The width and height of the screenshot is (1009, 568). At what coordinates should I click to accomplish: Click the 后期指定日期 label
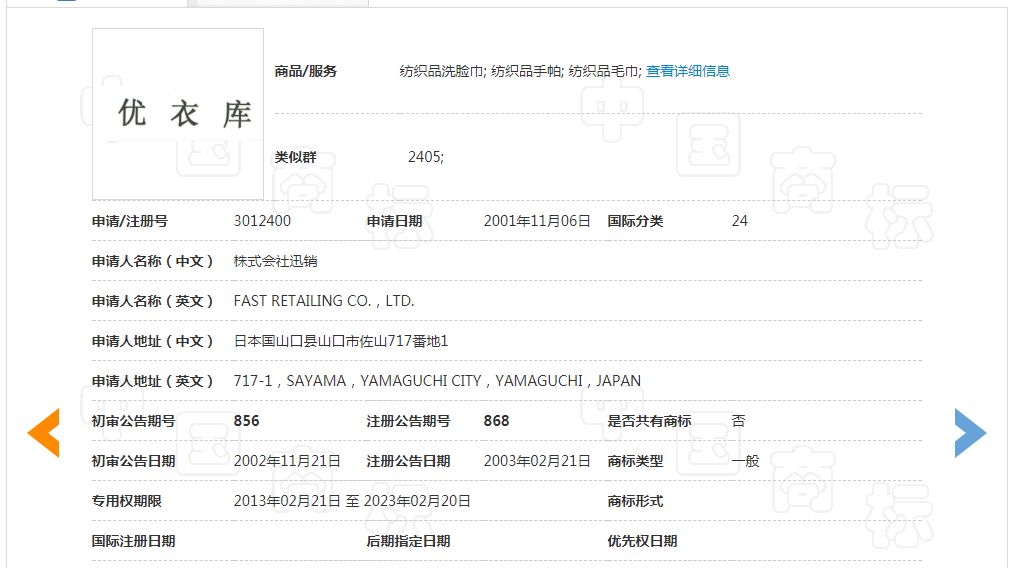[408, 541]
